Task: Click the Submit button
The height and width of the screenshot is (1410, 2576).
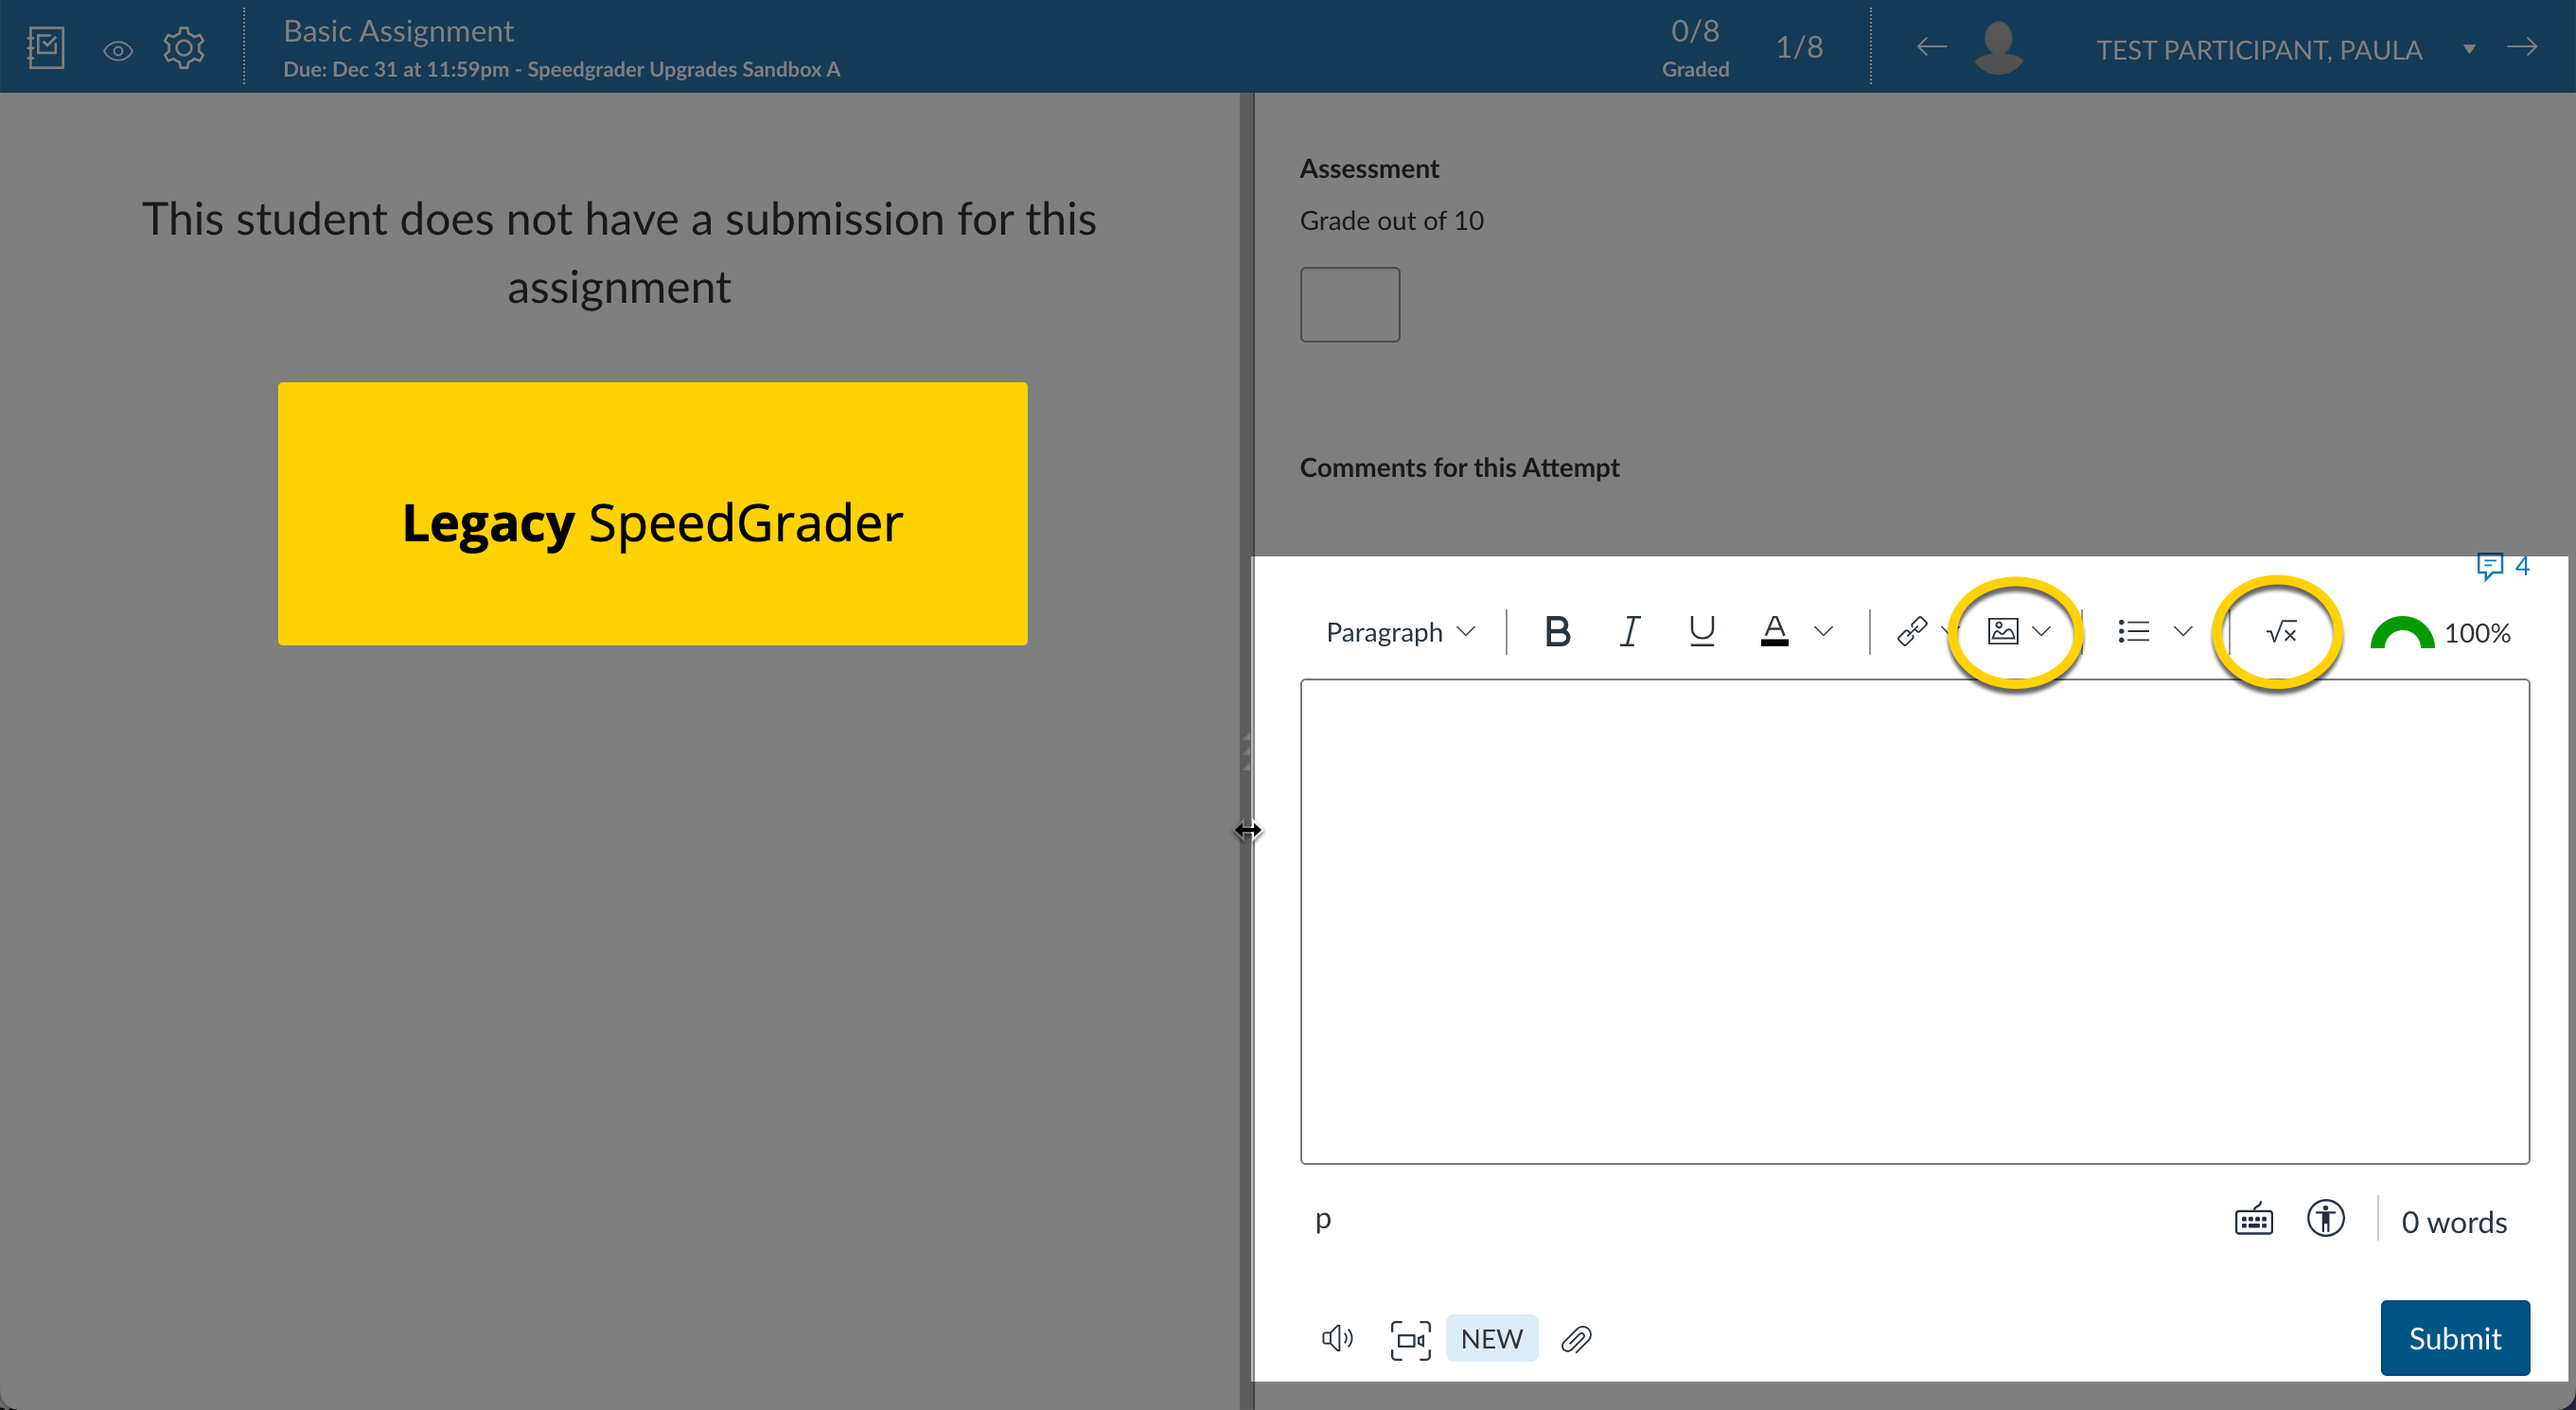Action: [x=2454, y=1338]
